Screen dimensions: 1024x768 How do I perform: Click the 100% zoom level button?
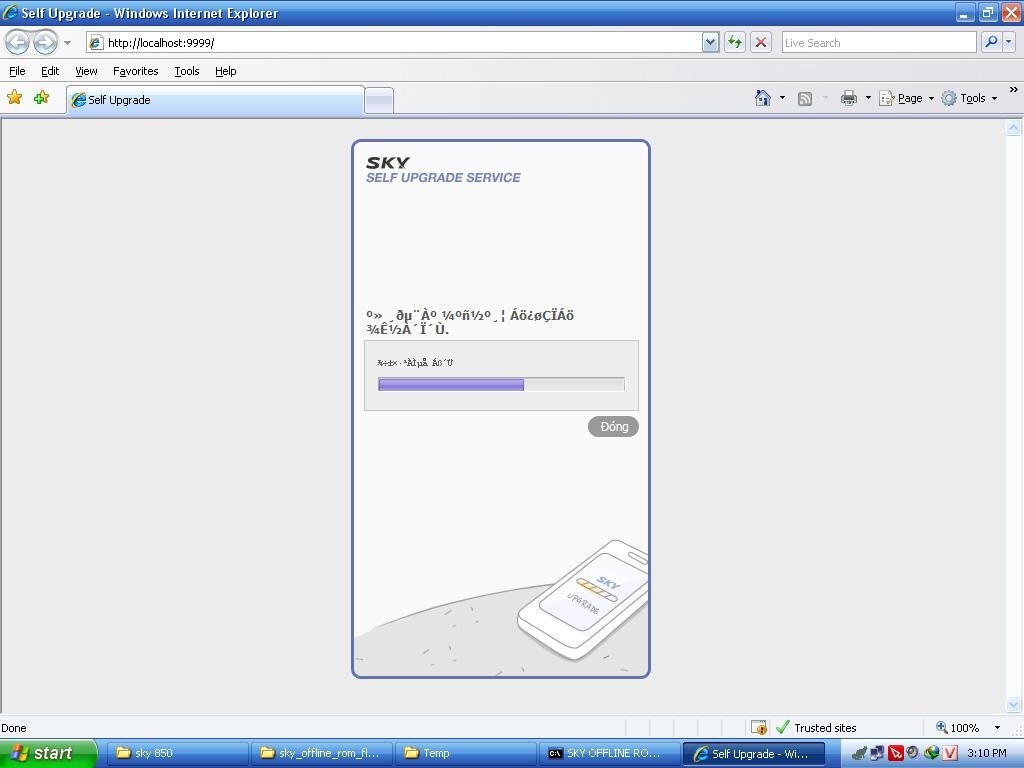click(x=957, y=728)
